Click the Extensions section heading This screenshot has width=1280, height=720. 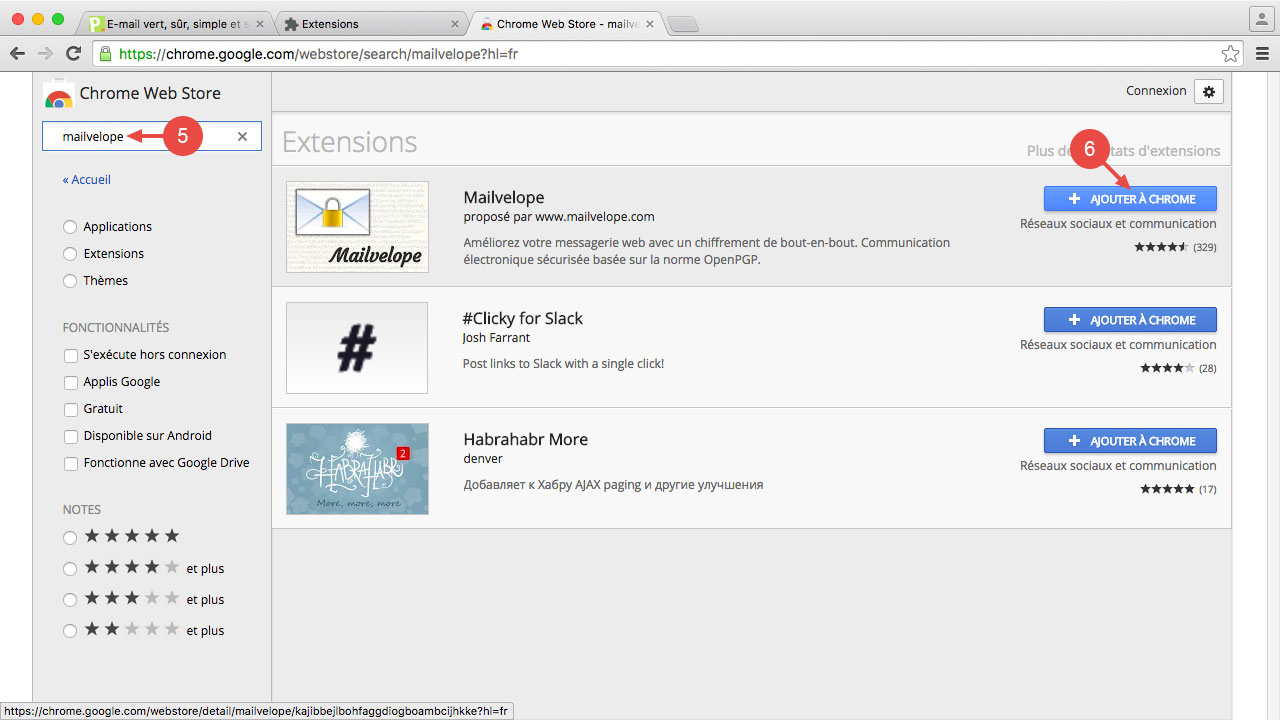tap(350, 142)
